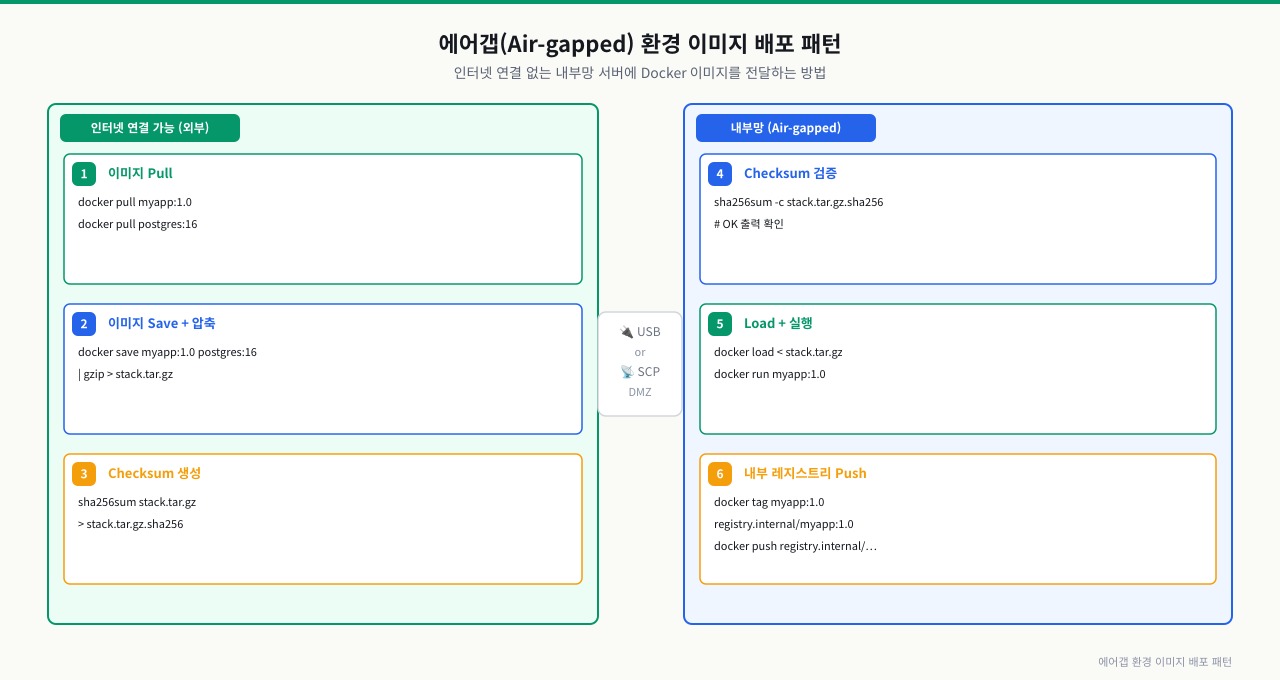Click the docker save myapp:1.0 postgres:16 line
Viewport: 1280px width, 680px height.
pyautogui.click(x=167, y=352)
